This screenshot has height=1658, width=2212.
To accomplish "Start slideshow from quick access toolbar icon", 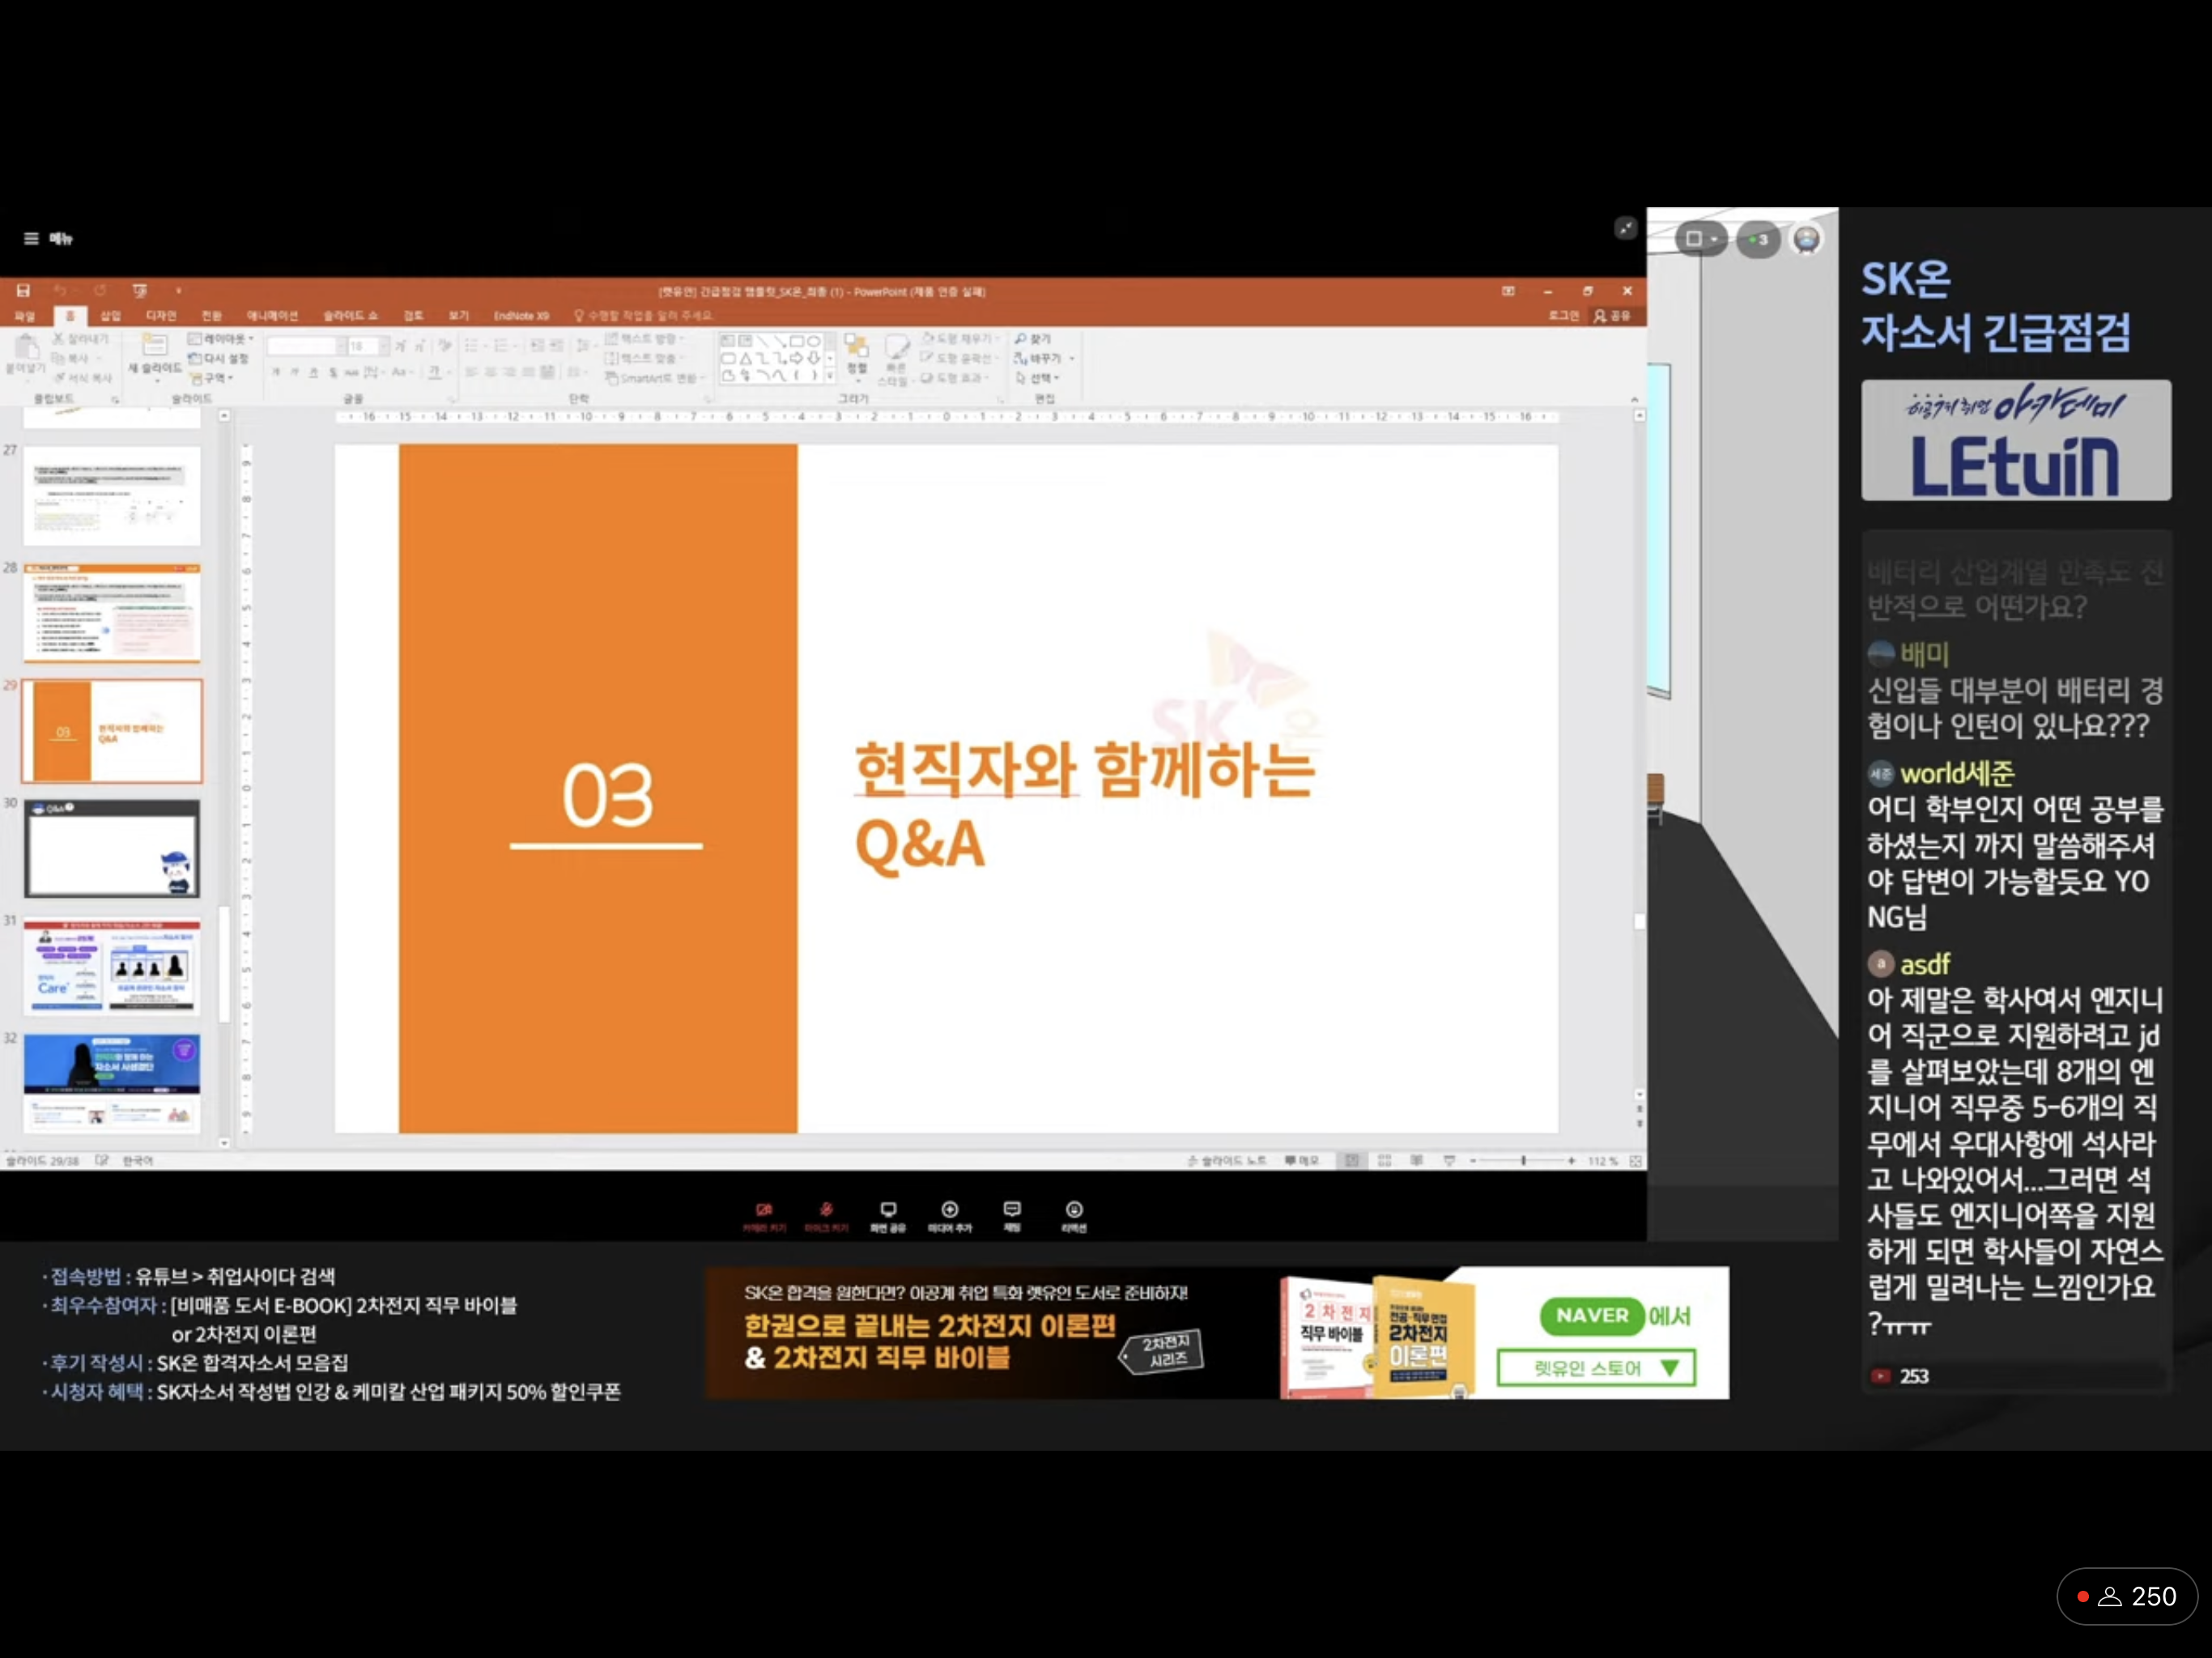I will (x=140, y=290).
